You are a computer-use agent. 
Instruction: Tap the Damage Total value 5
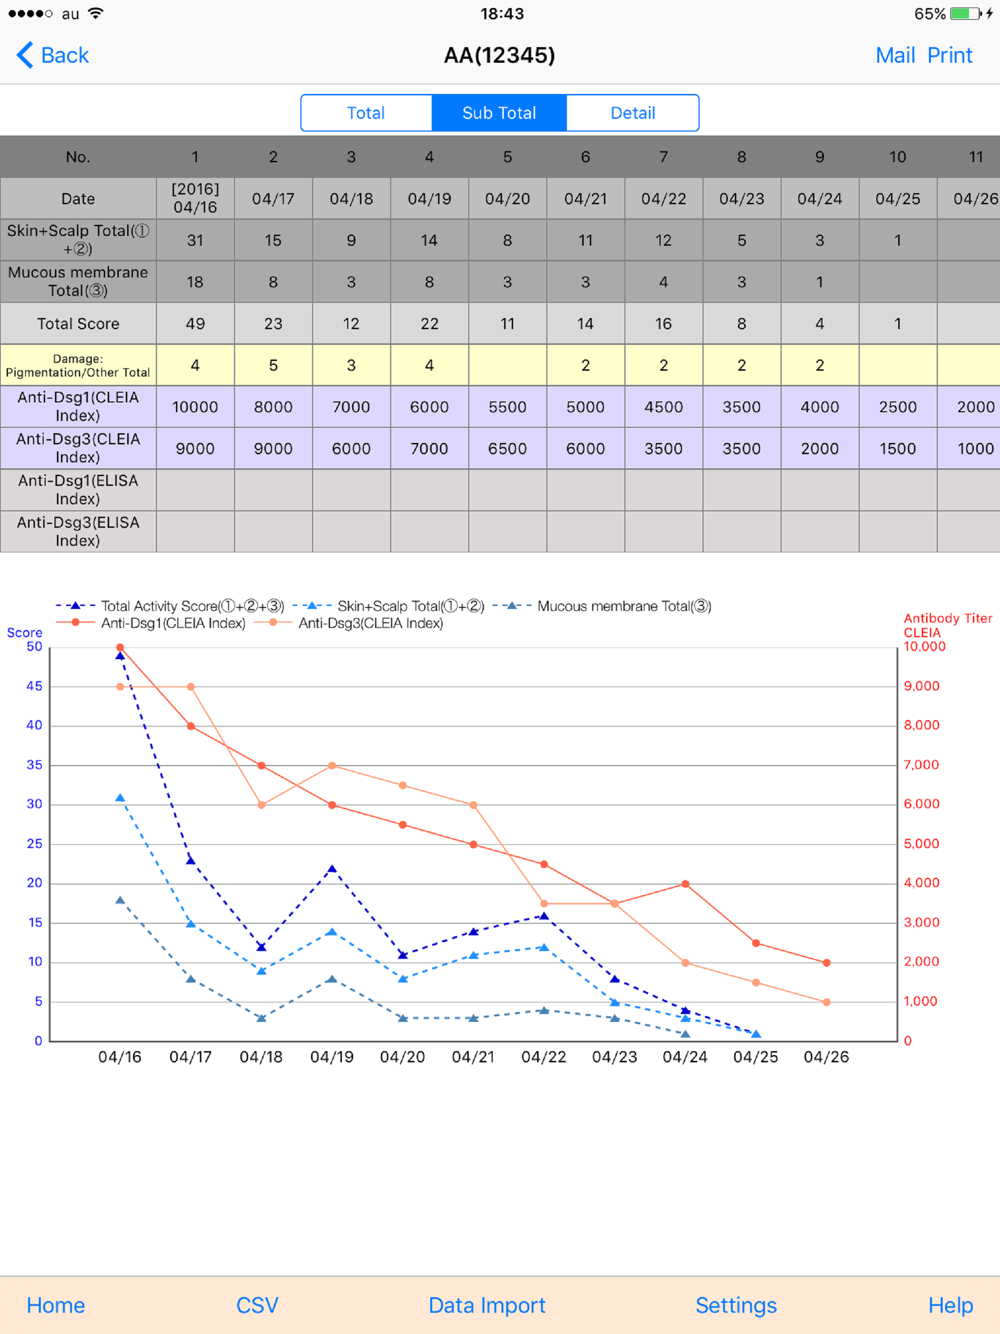(x=273, y=365)
